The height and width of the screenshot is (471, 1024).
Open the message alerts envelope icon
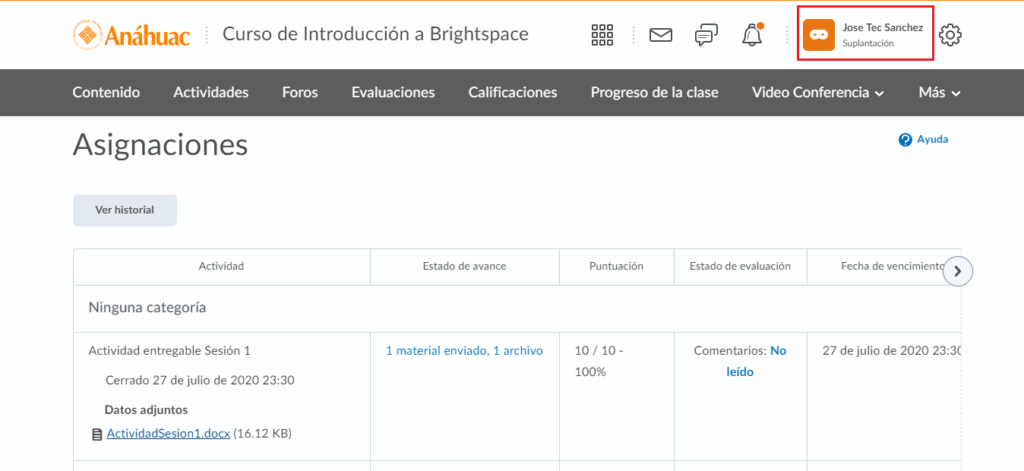pos(660,35)
